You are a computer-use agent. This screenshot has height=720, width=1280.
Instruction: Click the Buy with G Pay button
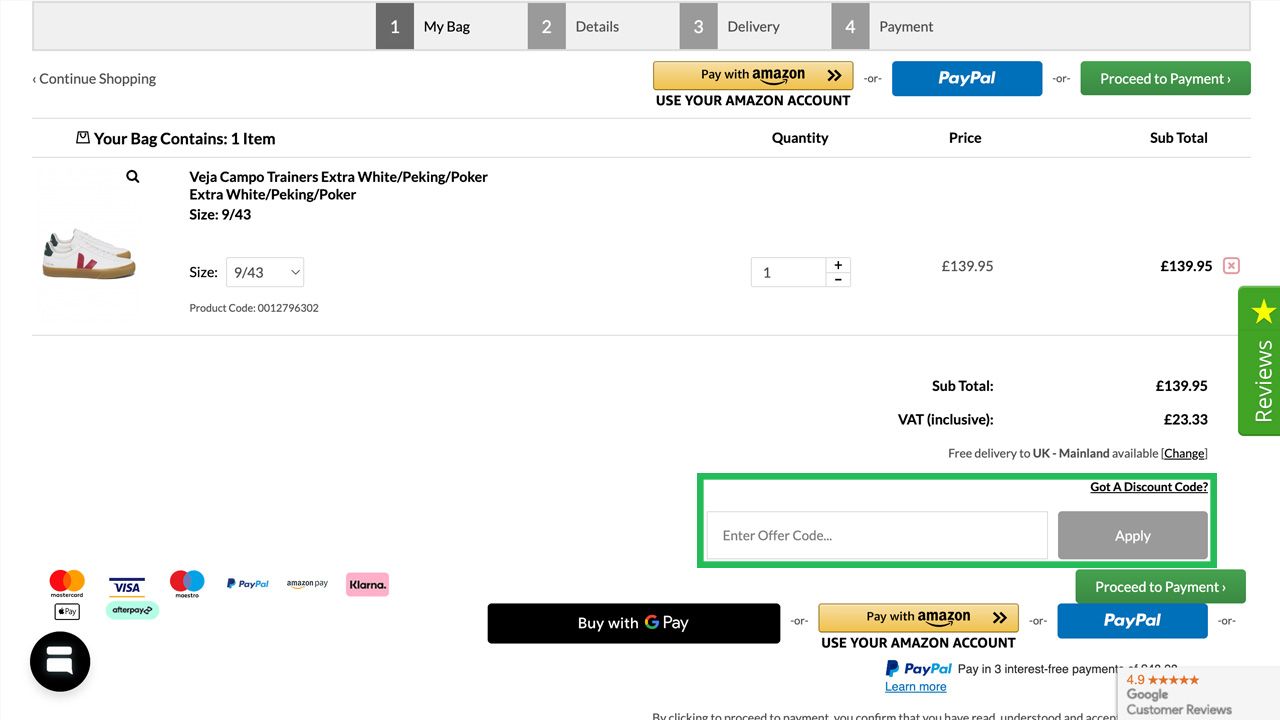pos(634,623)
